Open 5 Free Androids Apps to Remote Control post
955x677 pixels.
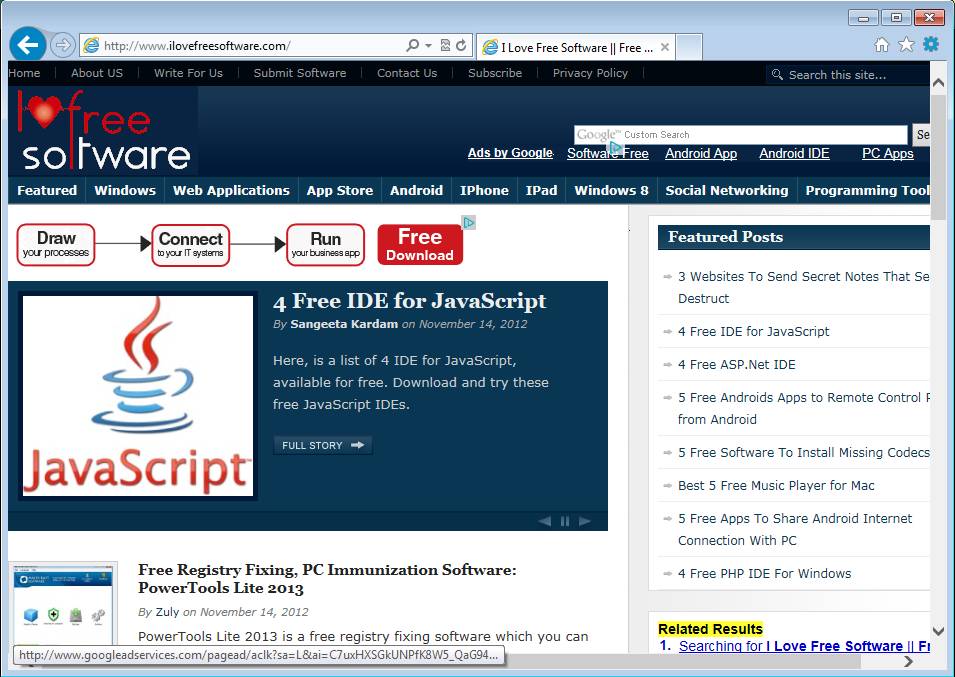804,409
